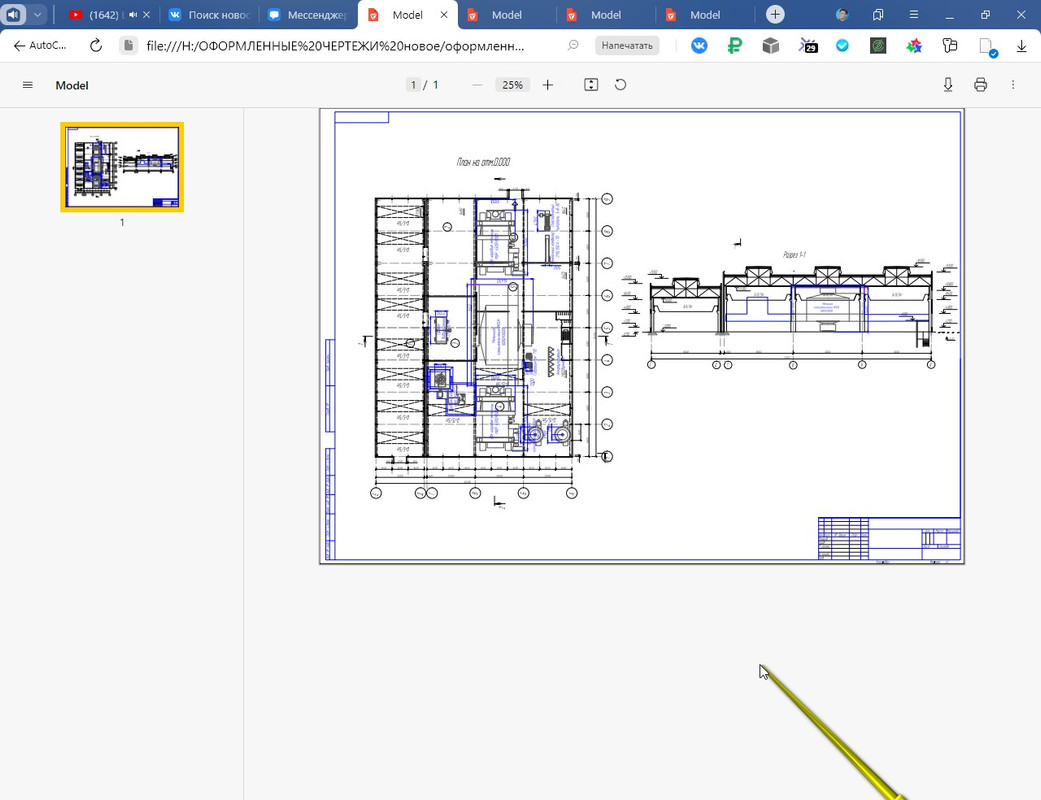Switch to the Мессенджер tab

pyautogui.click(x=308, y=15)
